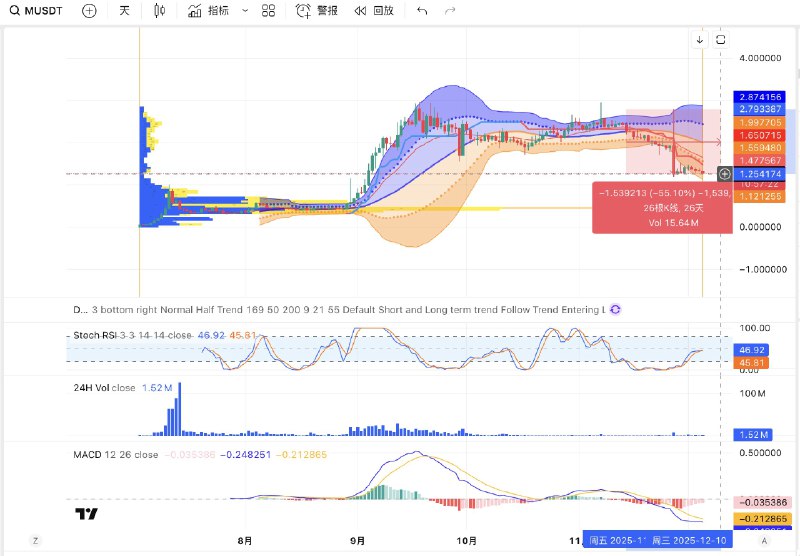Click the TradingView logo

[x=86, y=514]
